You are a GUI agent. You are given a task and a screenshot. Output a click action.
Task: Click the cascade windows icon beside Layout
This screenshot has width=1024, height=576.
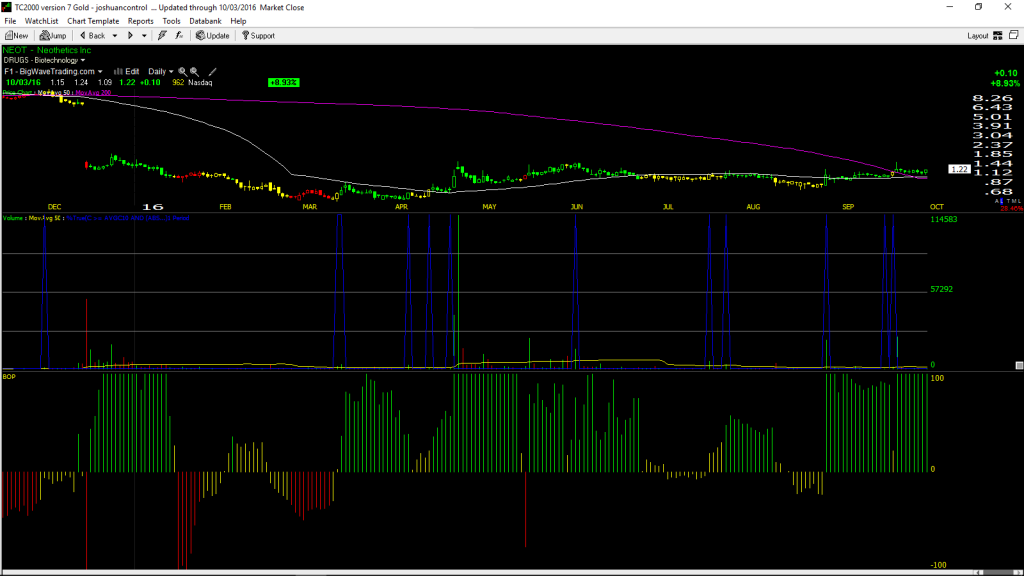[1014, 35]
